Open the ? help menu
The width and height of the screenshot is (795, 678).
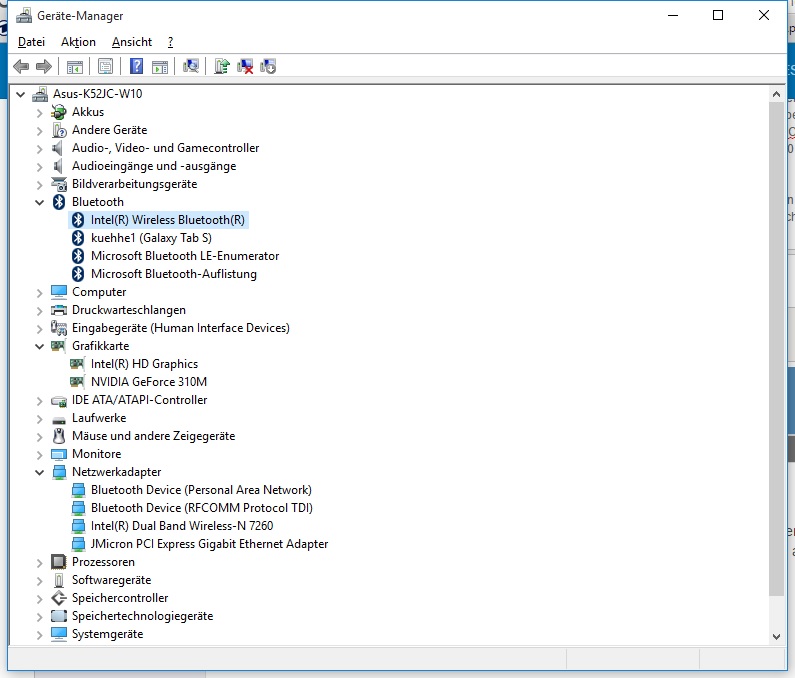click(170, 42)
